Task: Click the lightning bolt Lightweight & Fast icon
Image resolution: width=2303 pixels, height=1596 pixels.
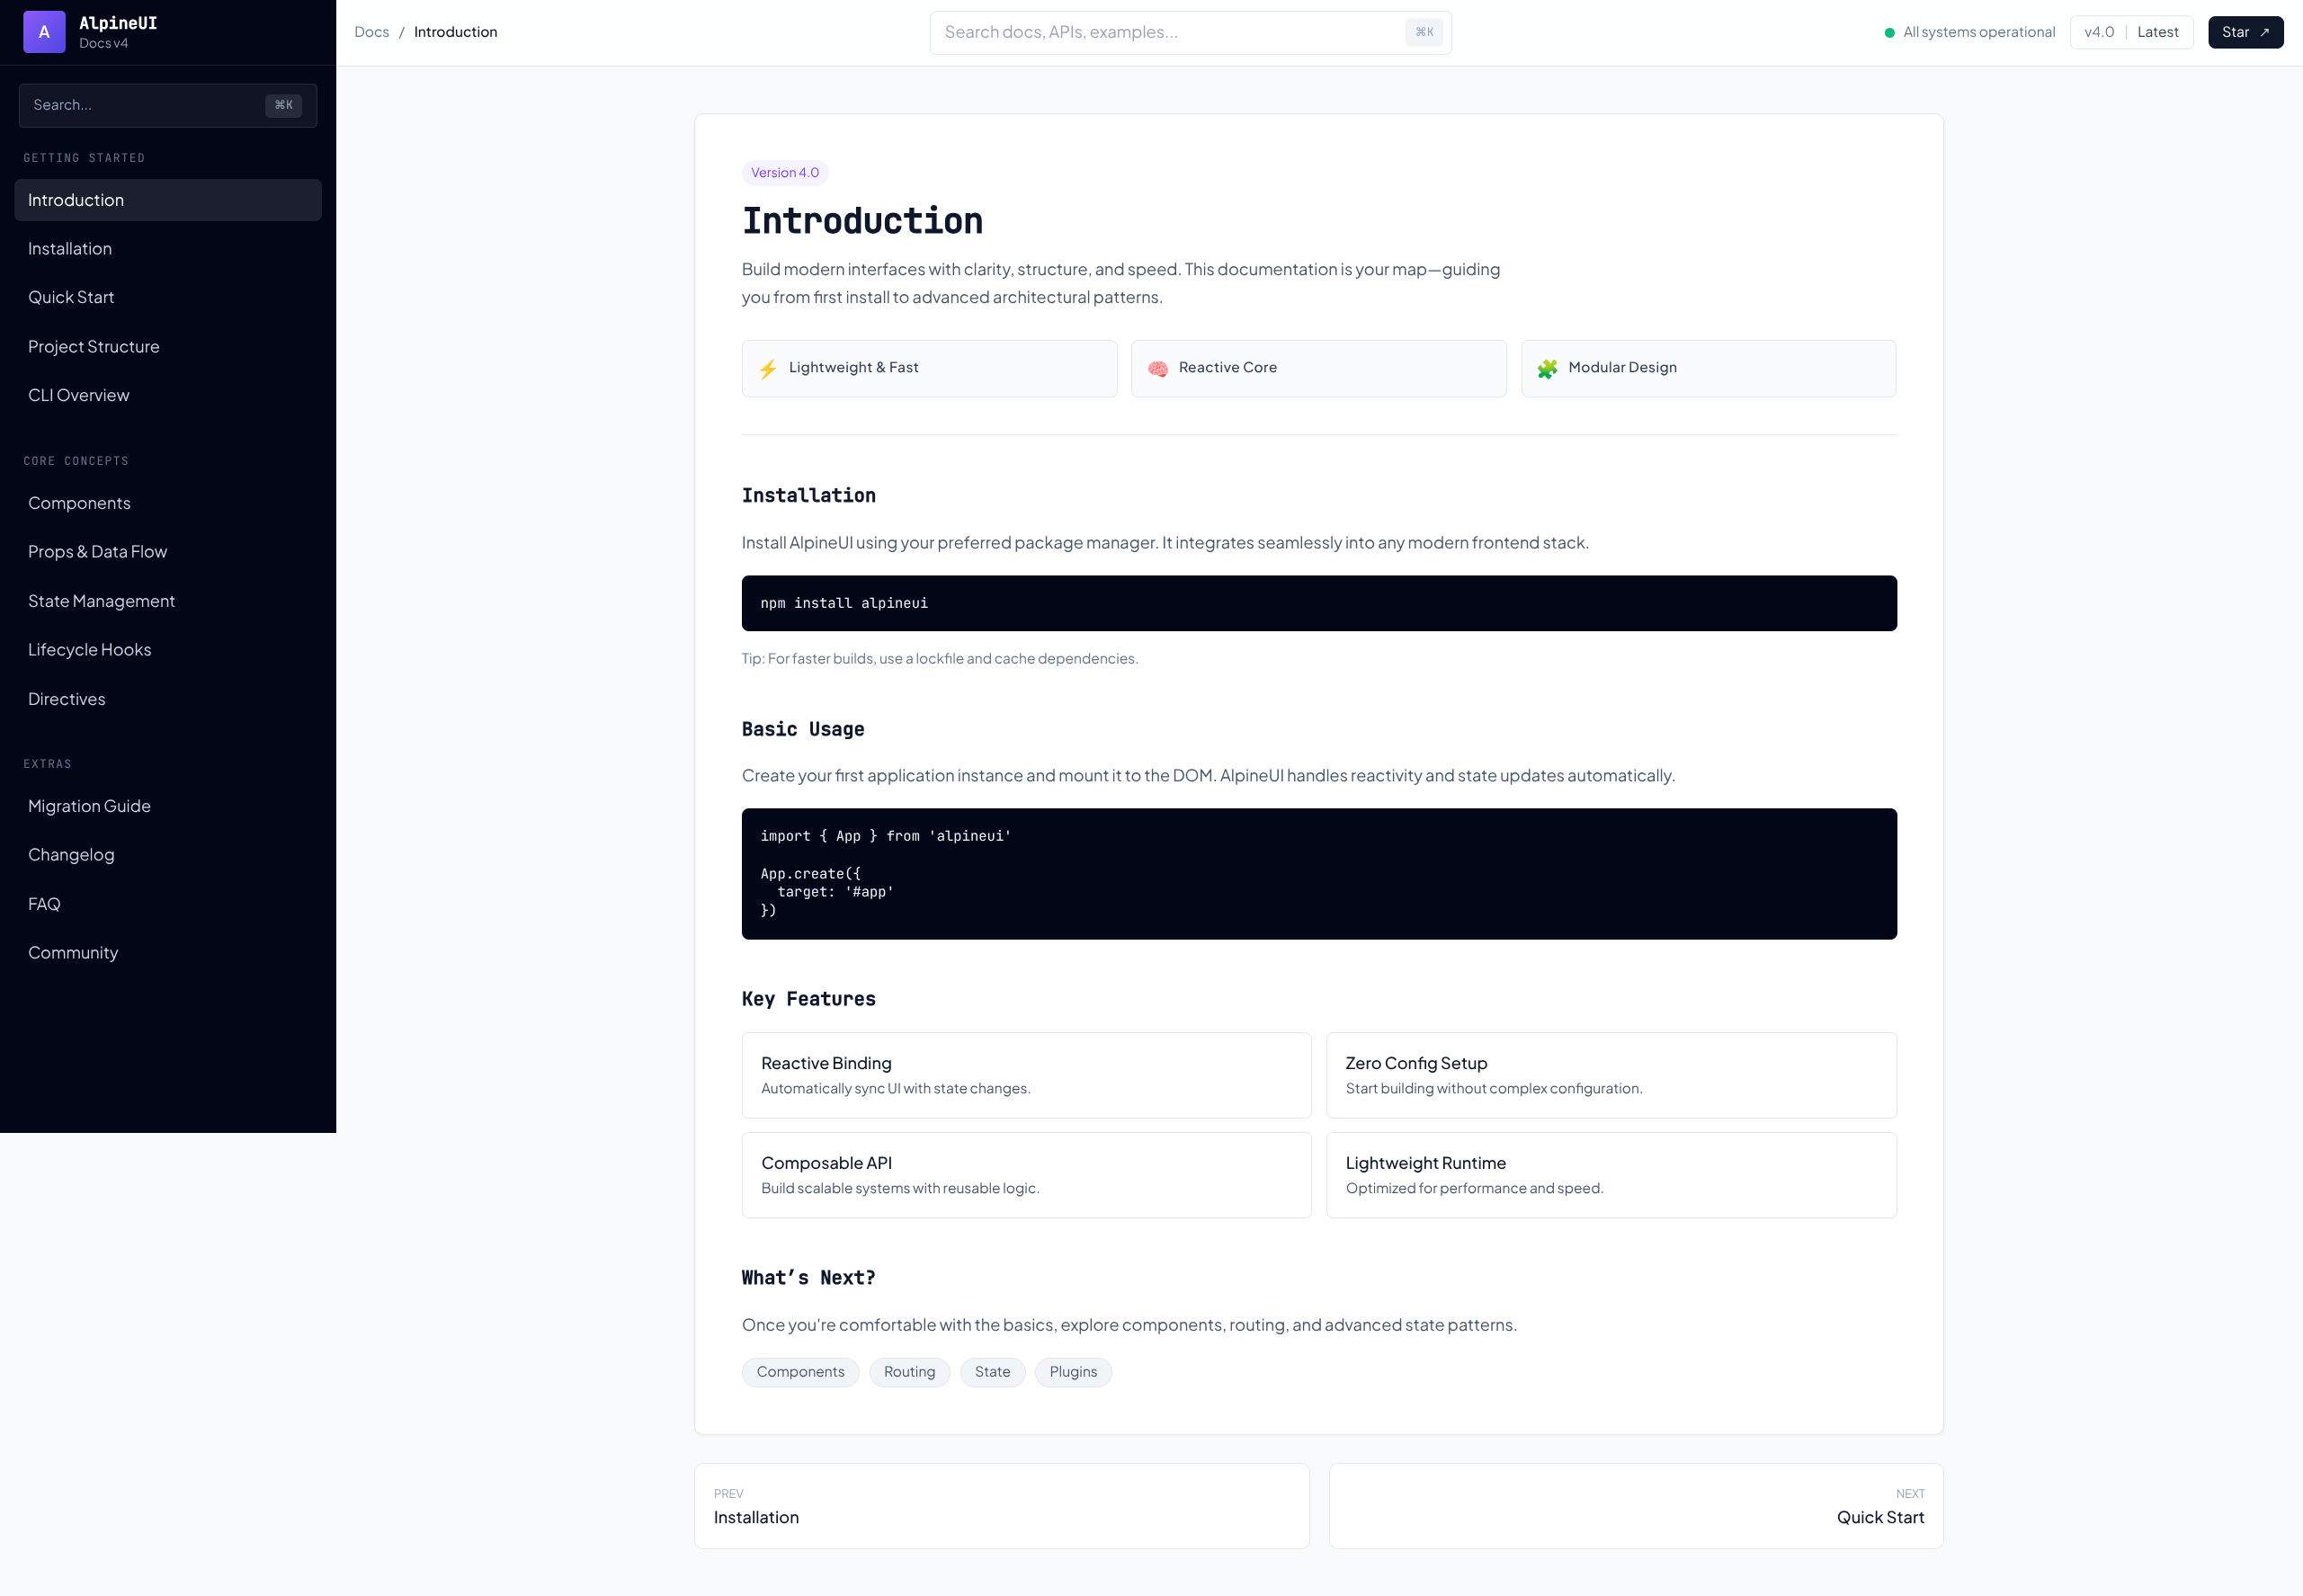Action: click(x=767, y=369)
